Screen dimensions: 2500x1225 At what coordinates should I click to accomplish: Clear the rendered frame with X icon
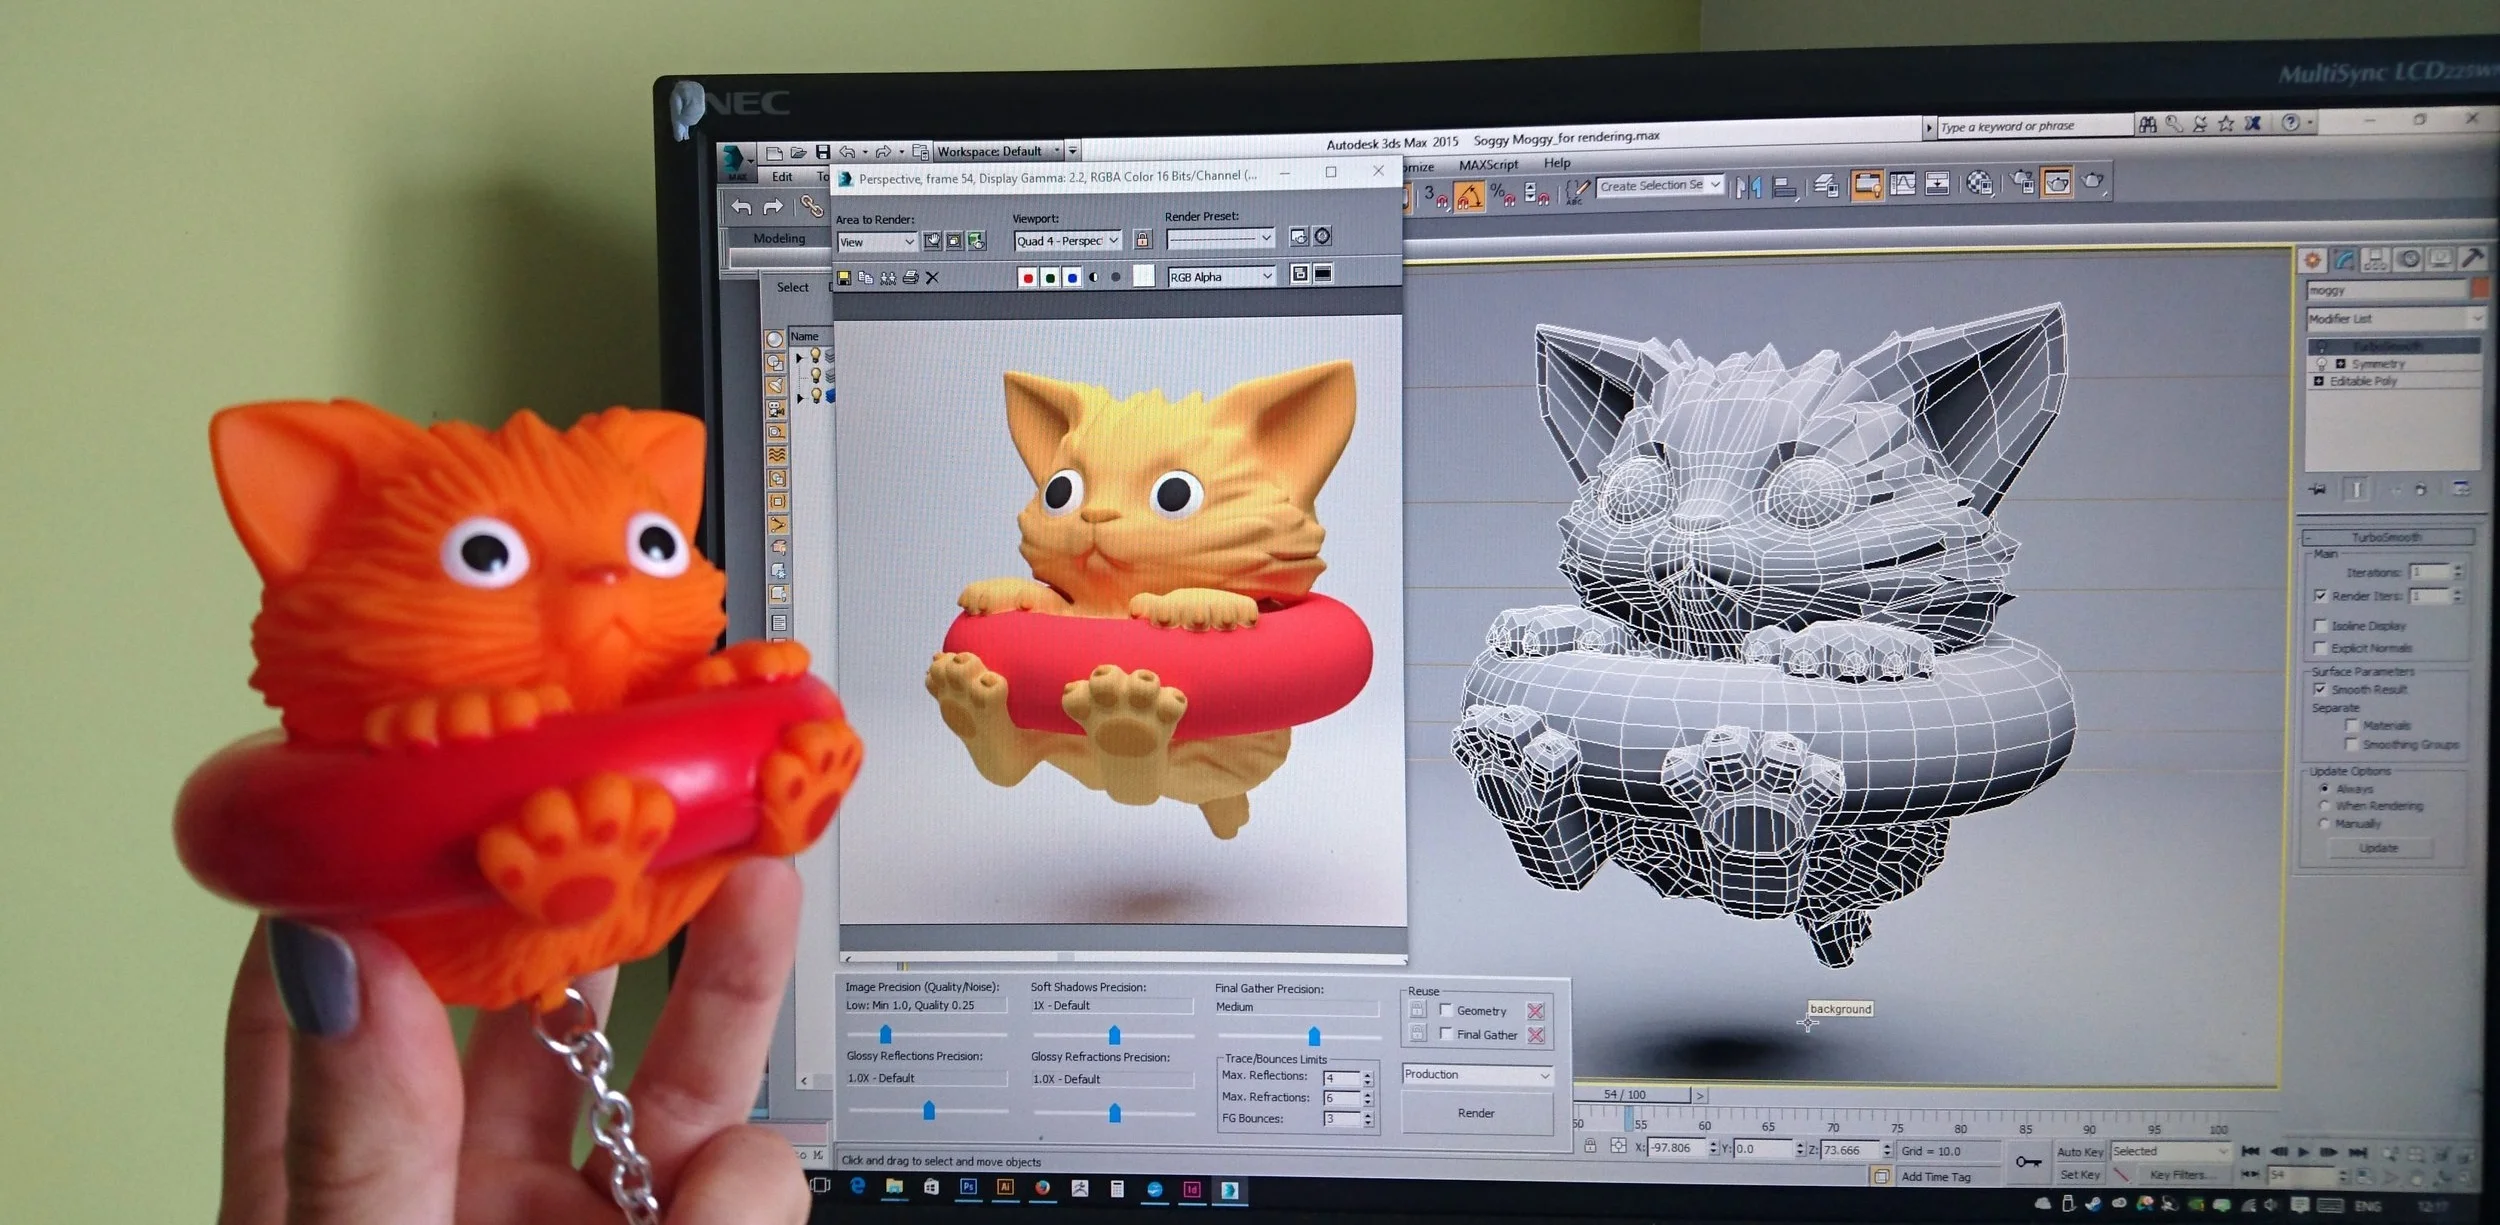[932, 278]
